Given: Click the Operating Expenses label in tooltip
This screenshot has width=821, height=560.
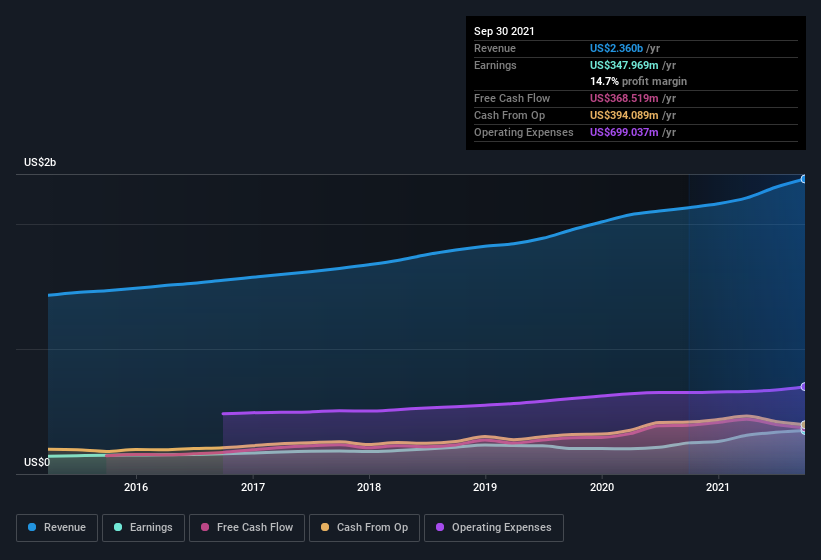Looking at the screenshot, I should click(524, 132).
